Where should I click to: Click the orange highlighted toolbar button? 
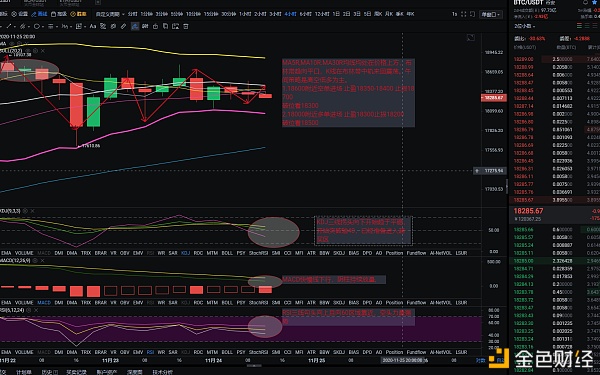pos(79,14)
